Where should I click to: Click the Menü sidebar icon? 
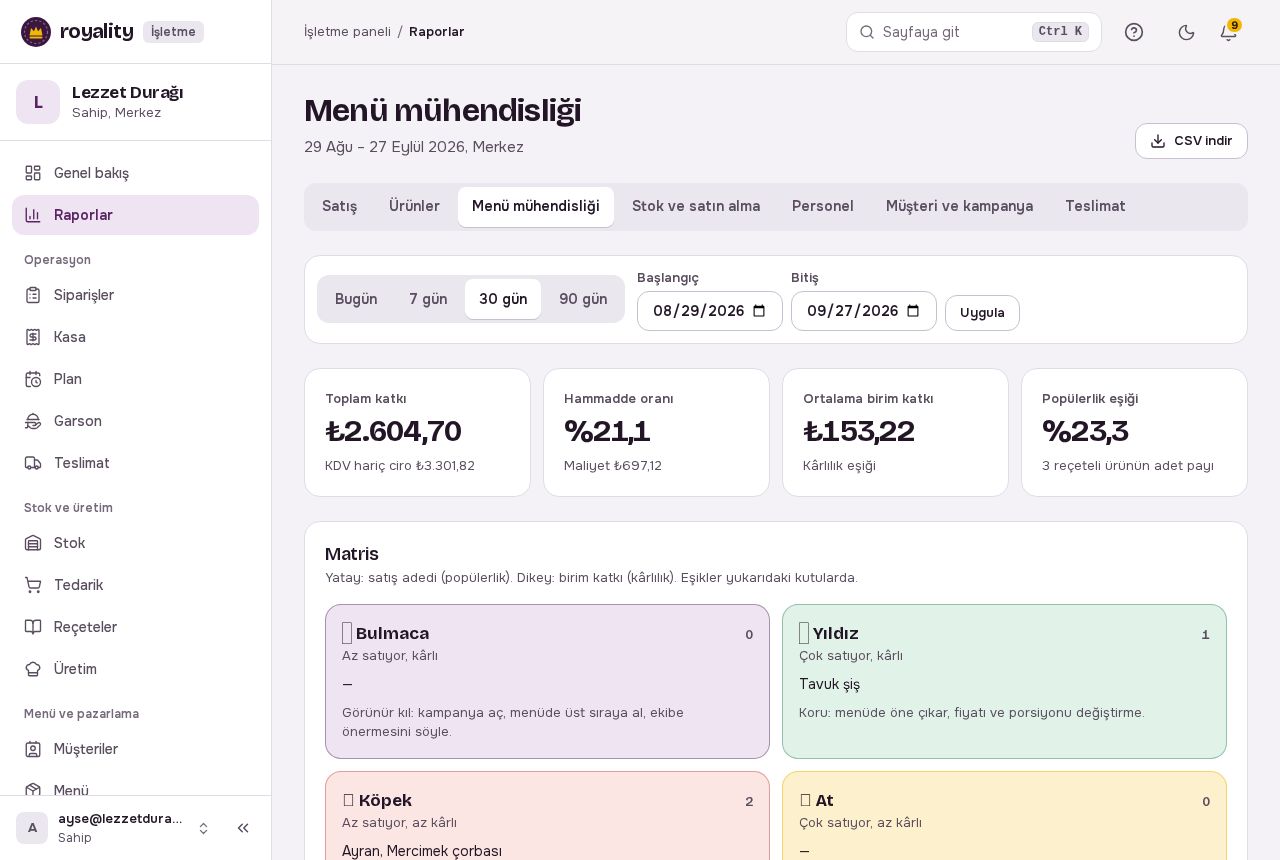coord(33,790)
